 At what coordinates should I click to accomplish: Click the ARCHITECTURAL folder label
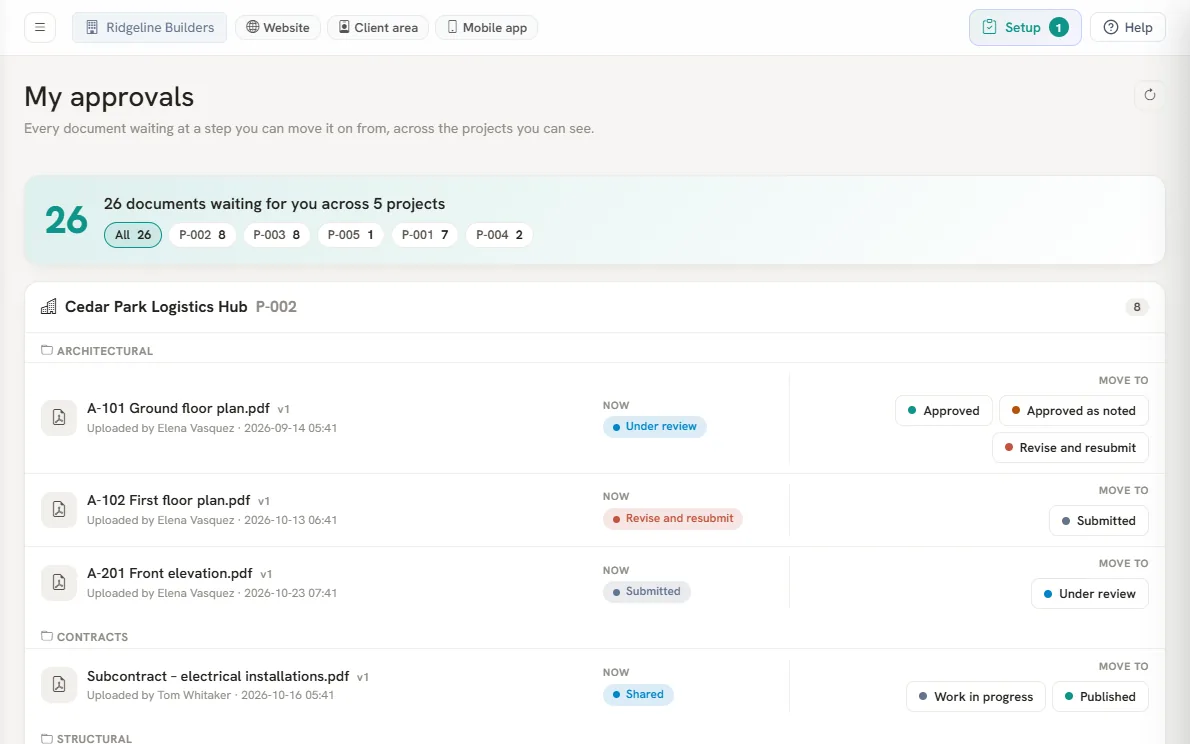105,351
